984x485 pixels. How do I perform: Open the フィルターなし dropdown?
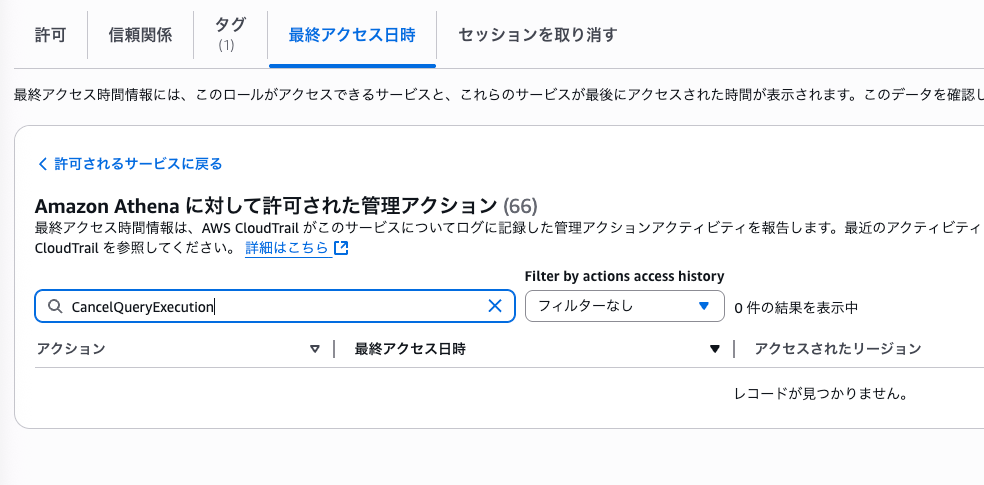pyautogui.click(x=624, y=306)
